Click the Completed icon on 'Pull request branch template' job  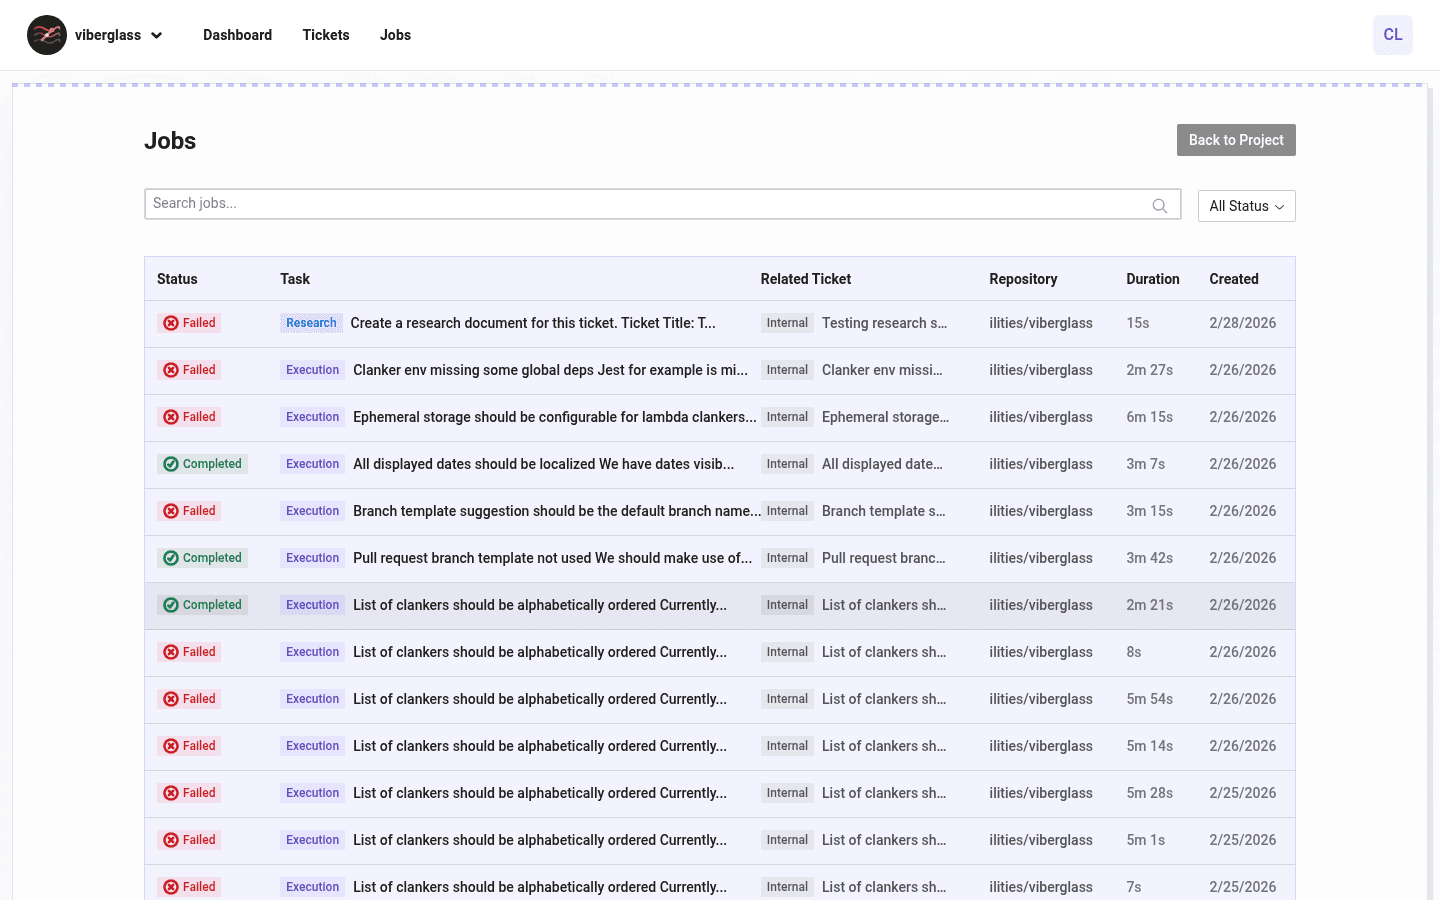[170, 558]
